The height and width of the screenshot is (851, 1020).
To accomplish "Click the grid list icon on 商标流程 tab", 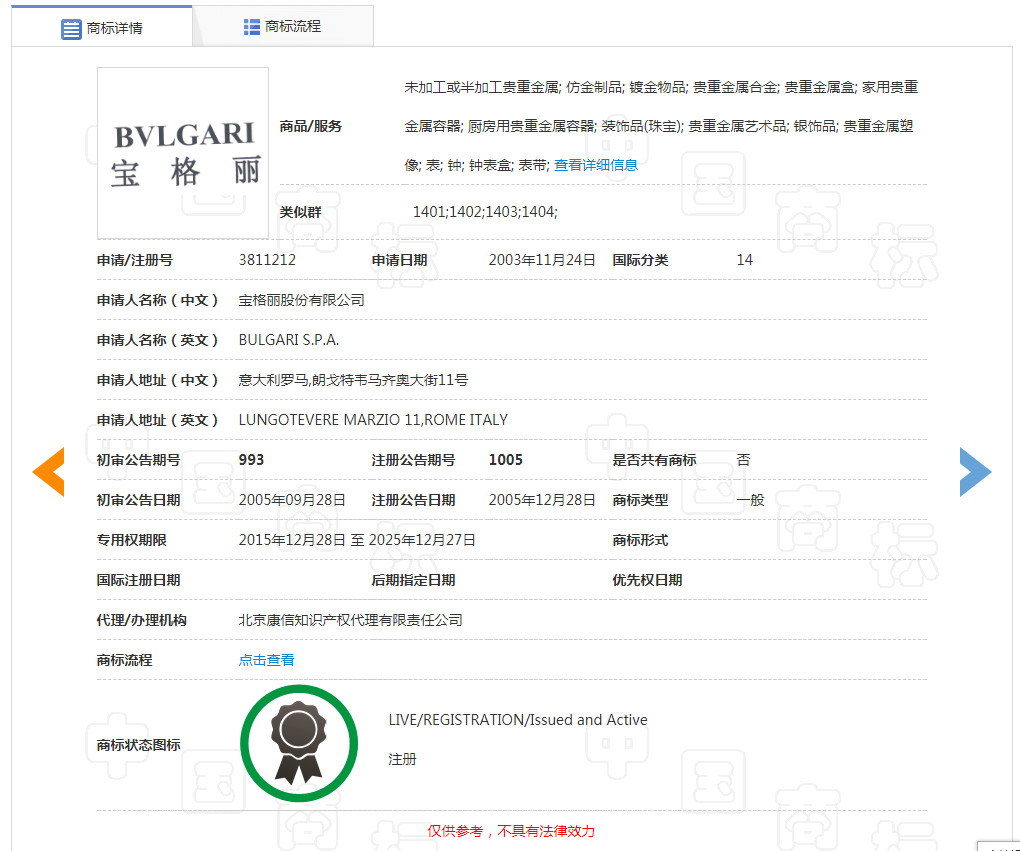I will pos(250,25).
